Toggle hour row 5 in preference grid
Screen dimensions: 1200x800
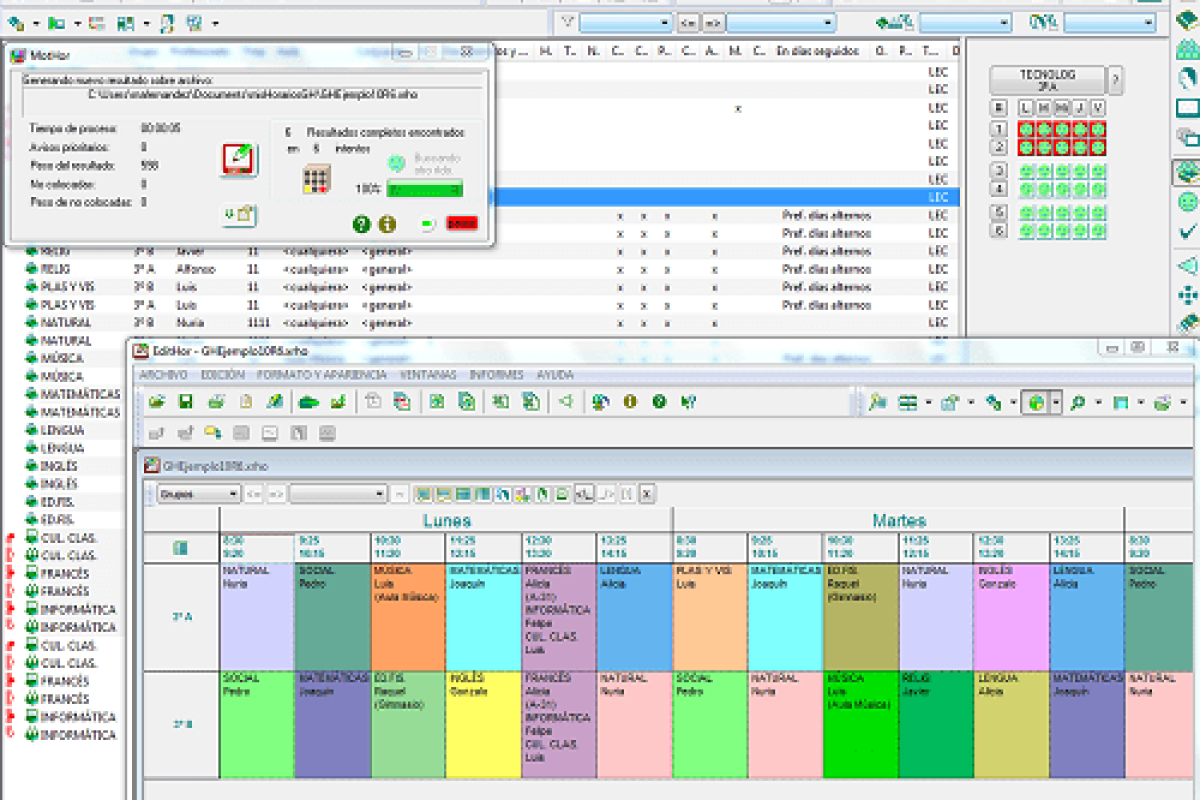[999, 212]
